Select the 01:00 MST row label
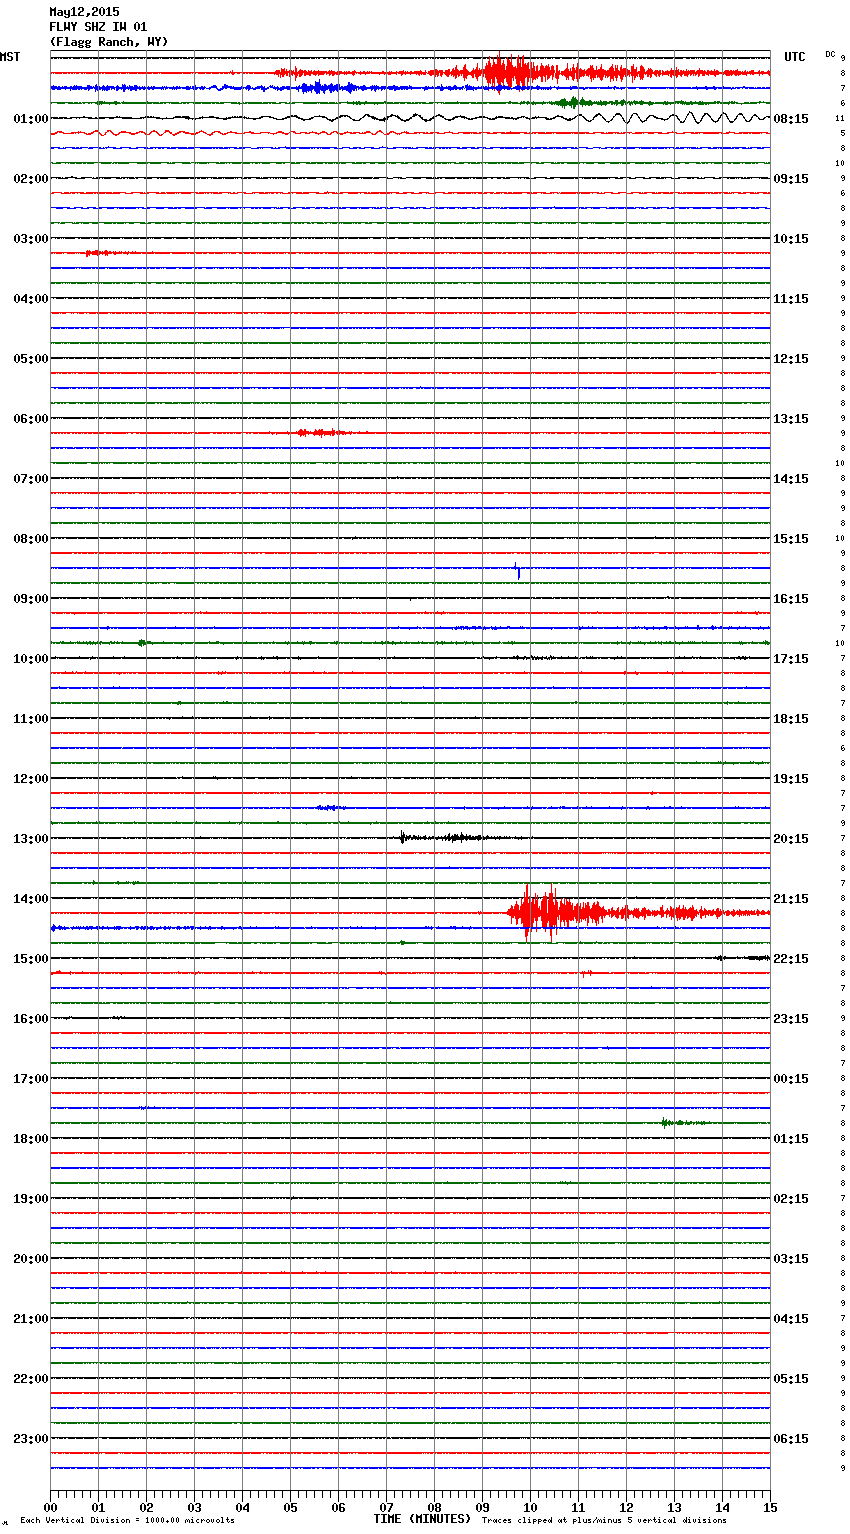This screenshot has height=1534, width=850. 31,119
